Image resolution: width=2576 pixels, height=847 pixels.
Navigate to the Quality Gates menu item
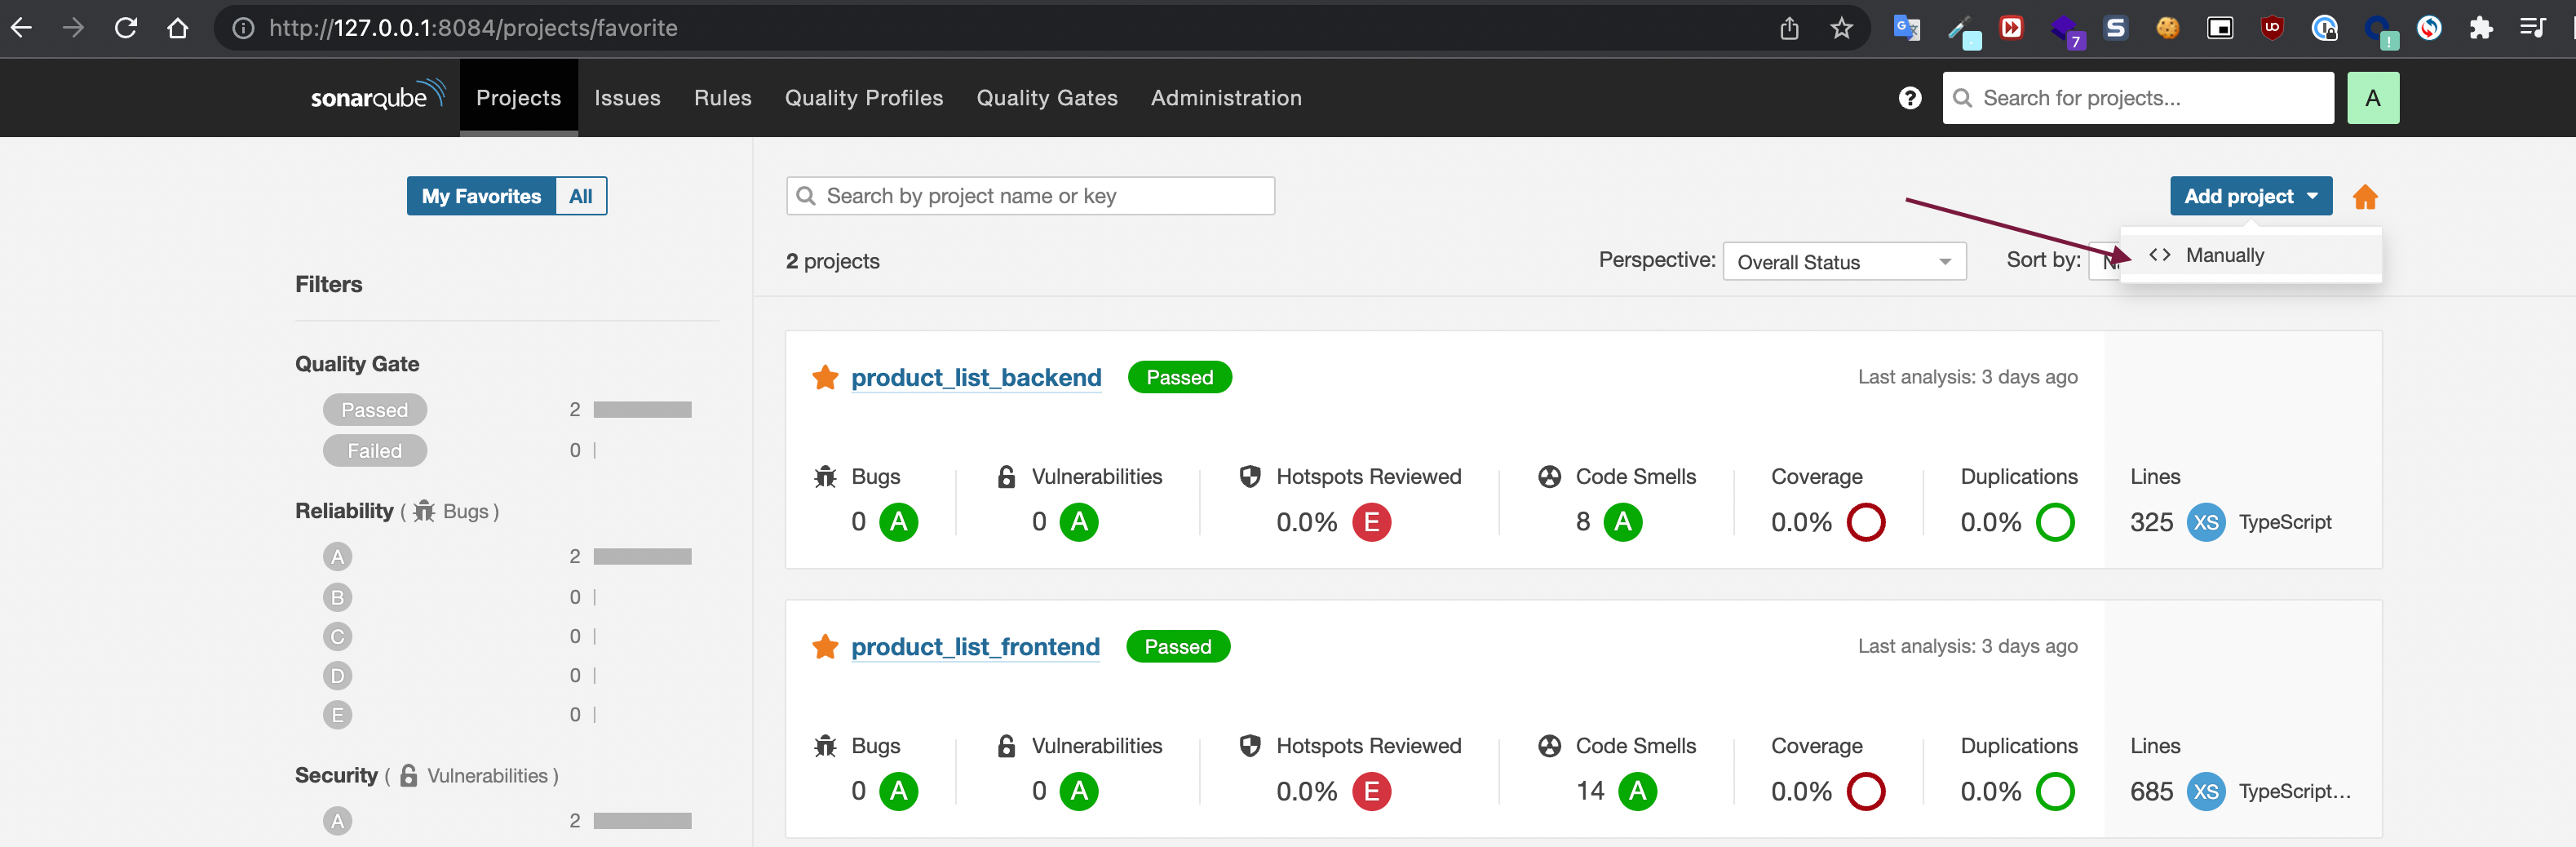pos(1046,97)
